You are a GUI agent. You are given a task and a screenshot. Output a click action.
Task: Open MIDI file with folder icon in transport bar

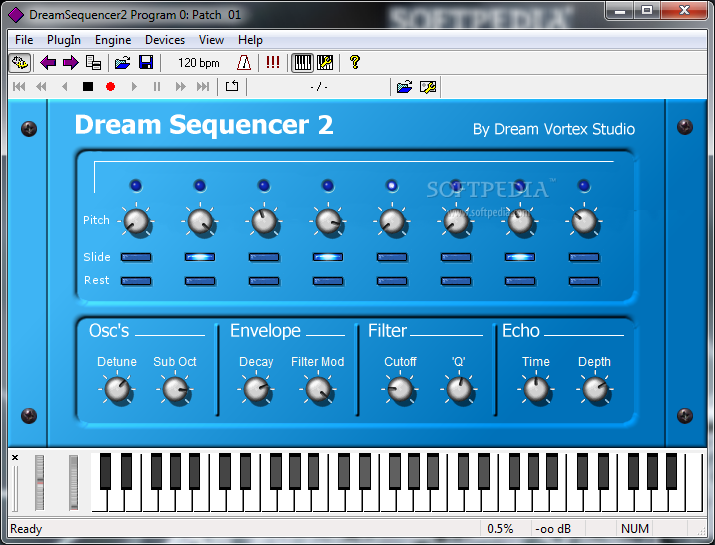pyautogui.click(x=404, y=87)
